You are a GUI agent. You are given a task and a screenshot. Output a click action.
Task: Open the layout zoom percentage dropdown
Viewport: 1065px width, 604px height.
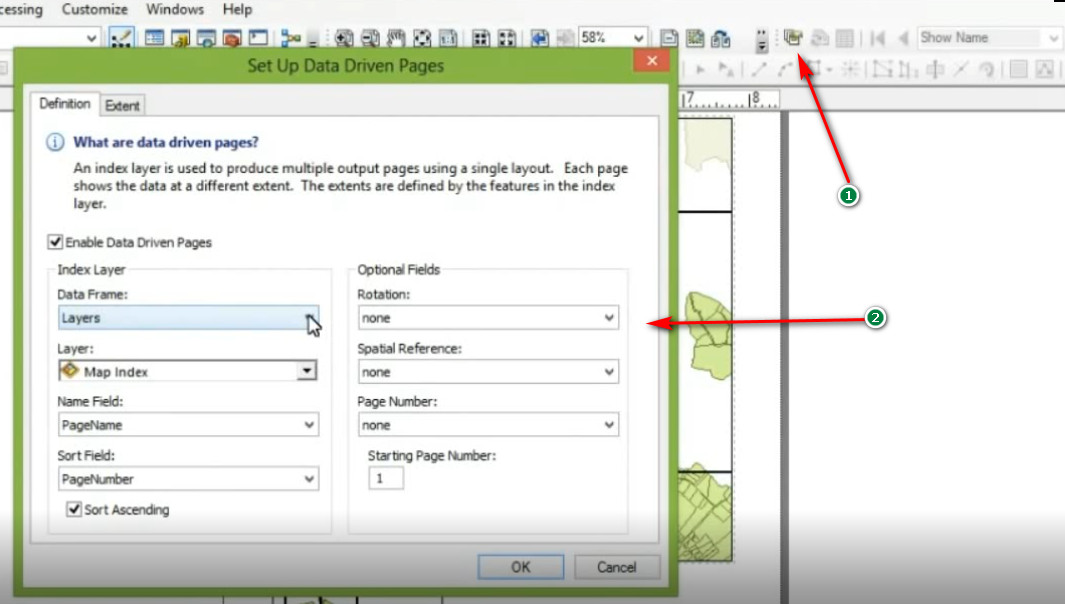(x=638, y=38)
